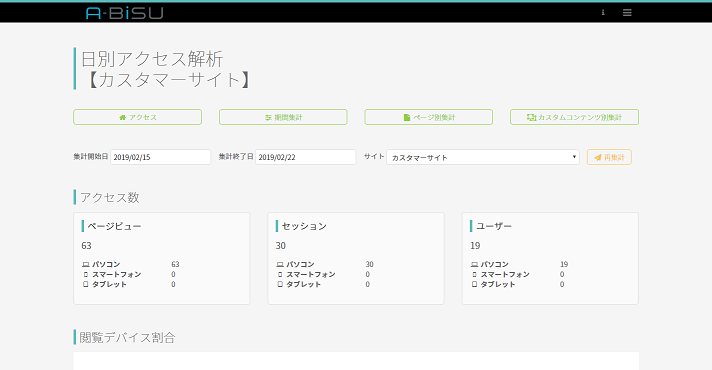The image size is (712, 370).
Task: Click the セッション total 30
Action: point(281,246)
